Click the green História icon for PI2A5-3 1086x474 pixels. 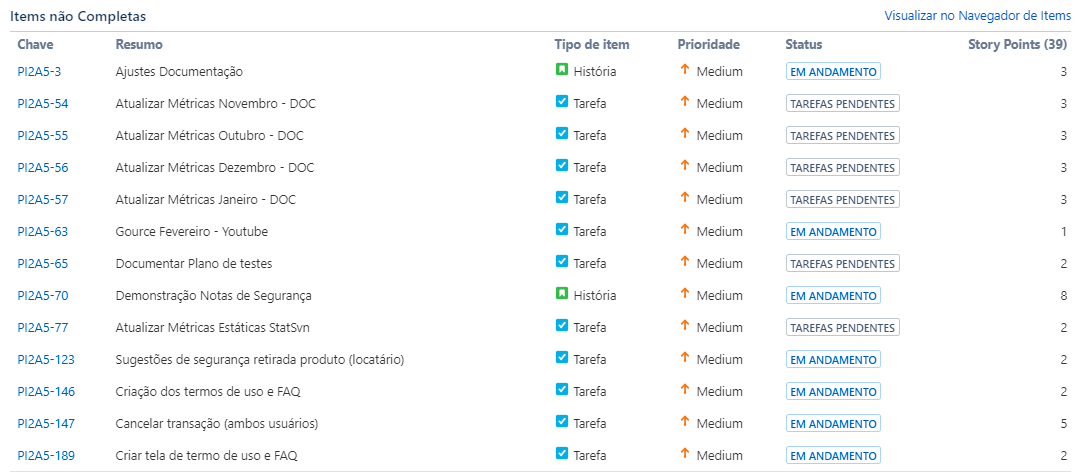562,69
